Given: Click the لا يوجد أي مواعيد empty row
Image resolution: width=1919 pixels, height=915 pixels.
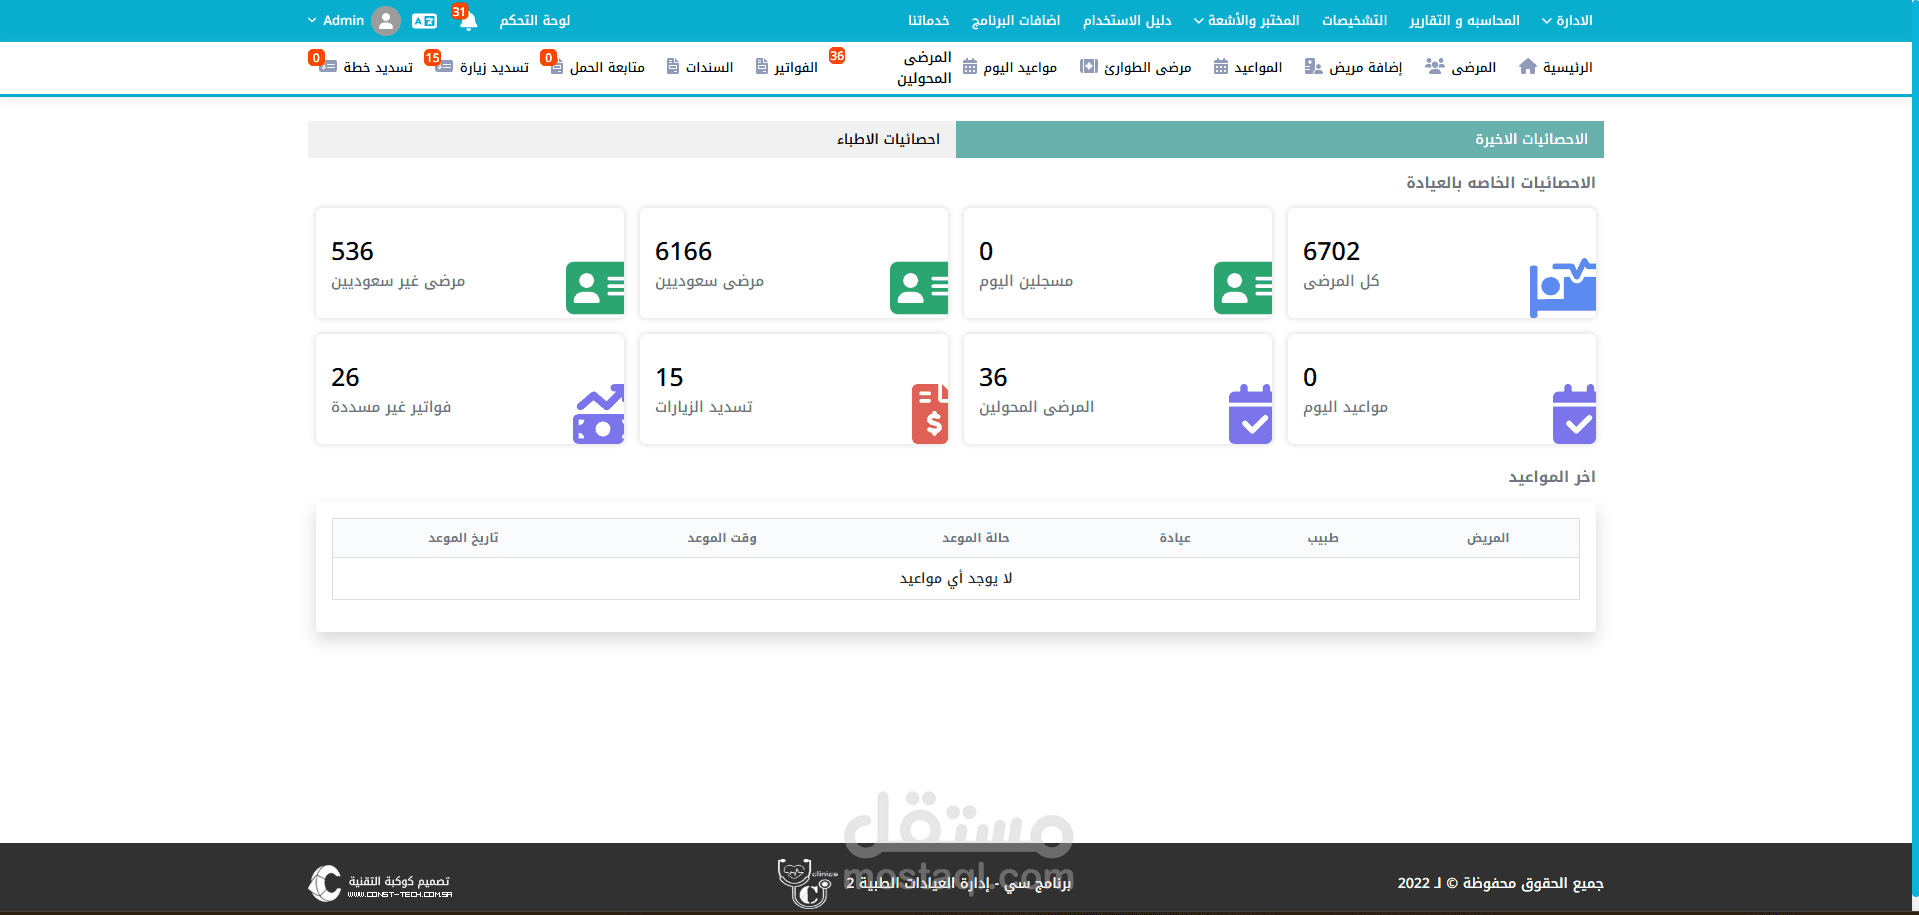Looking at the screenshot, I should tap(956, 578).
